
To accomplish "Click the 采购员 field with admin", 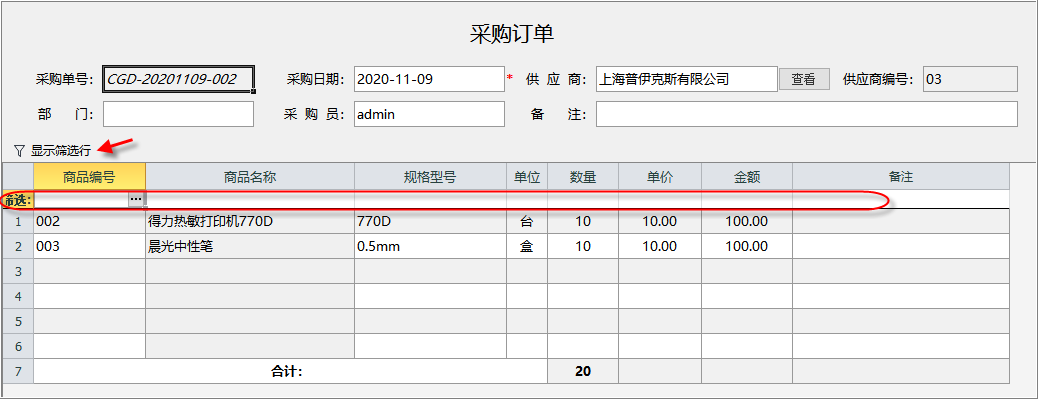I will pos(429,114).
